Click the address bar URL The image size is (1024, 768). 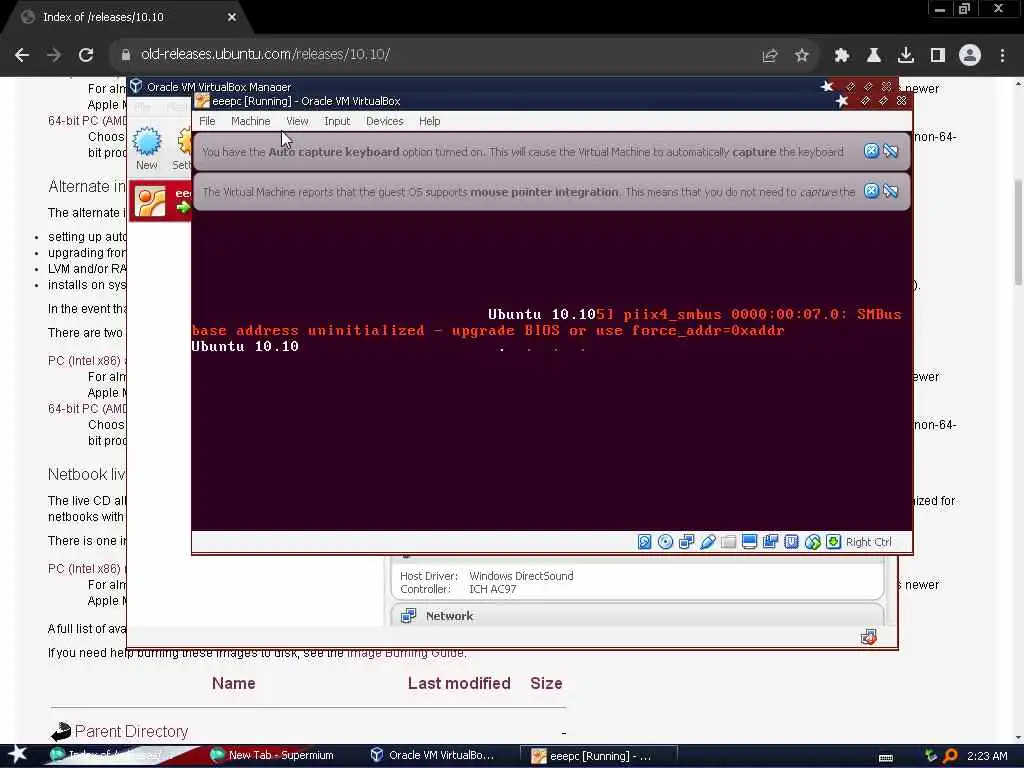point(265,54)
